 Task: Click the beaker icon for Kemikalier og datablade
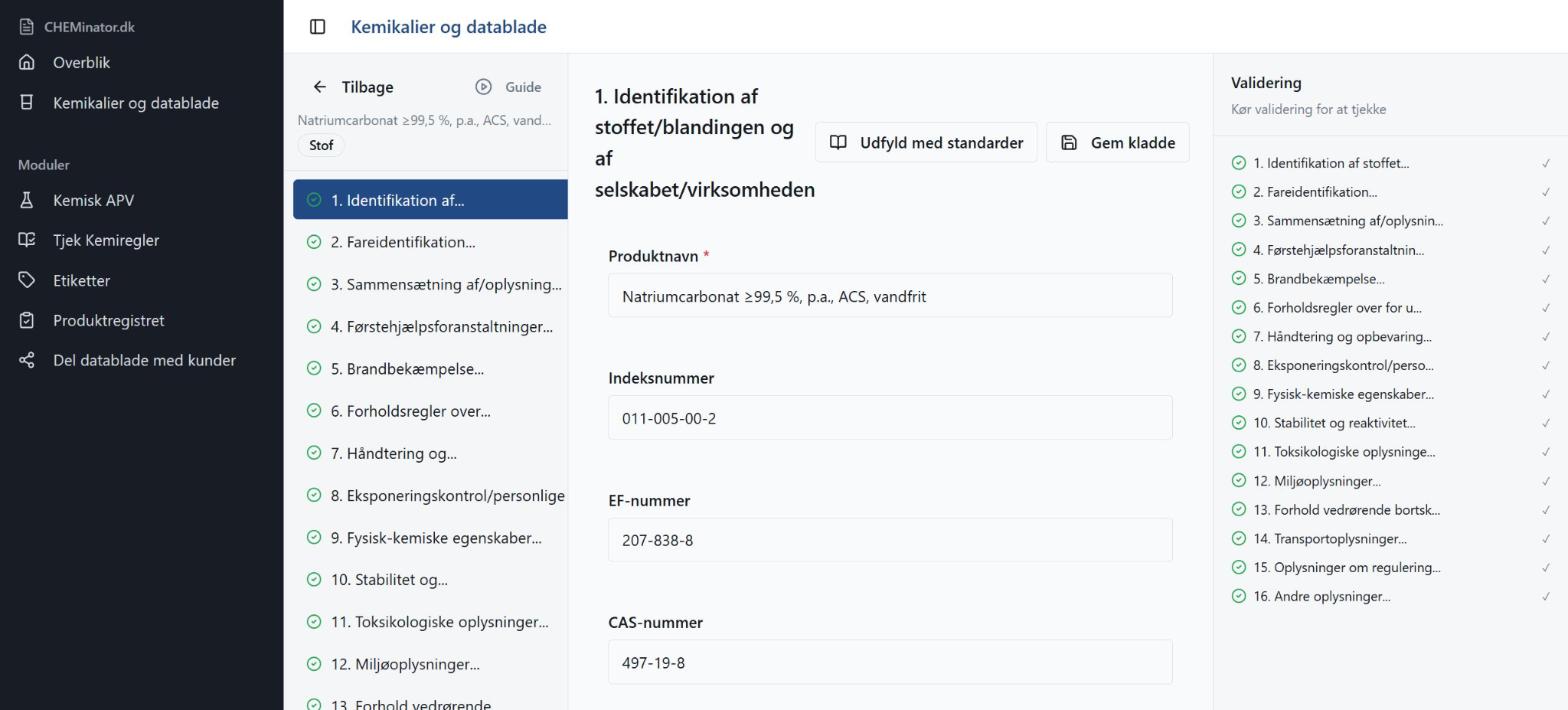point(27,103)
